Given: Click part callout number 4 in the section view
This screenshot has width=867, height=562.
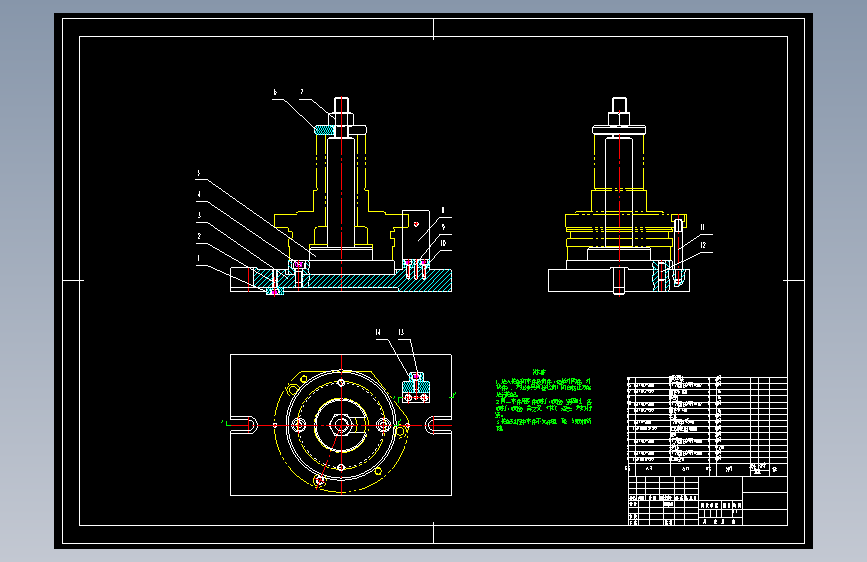Looking at the screenshot, I should (199, 195).
